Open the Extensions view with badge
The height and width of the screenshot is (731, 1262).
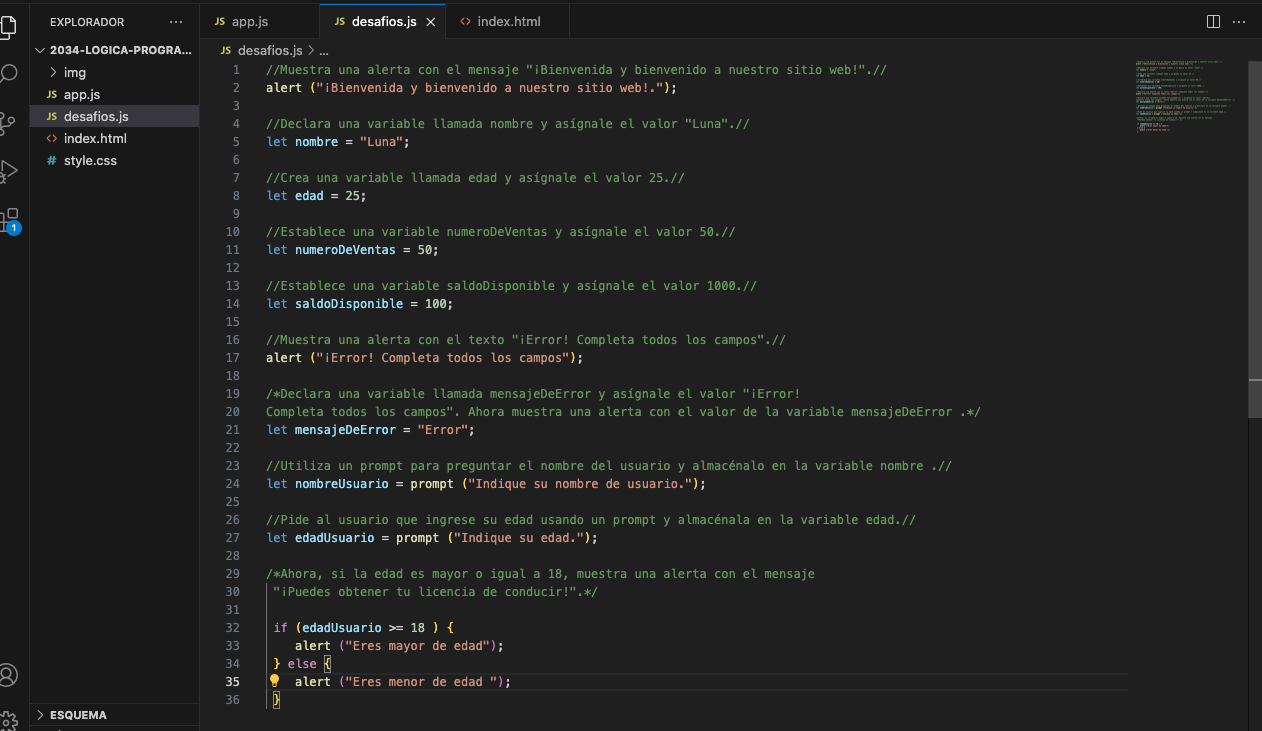tap(9, 220)
